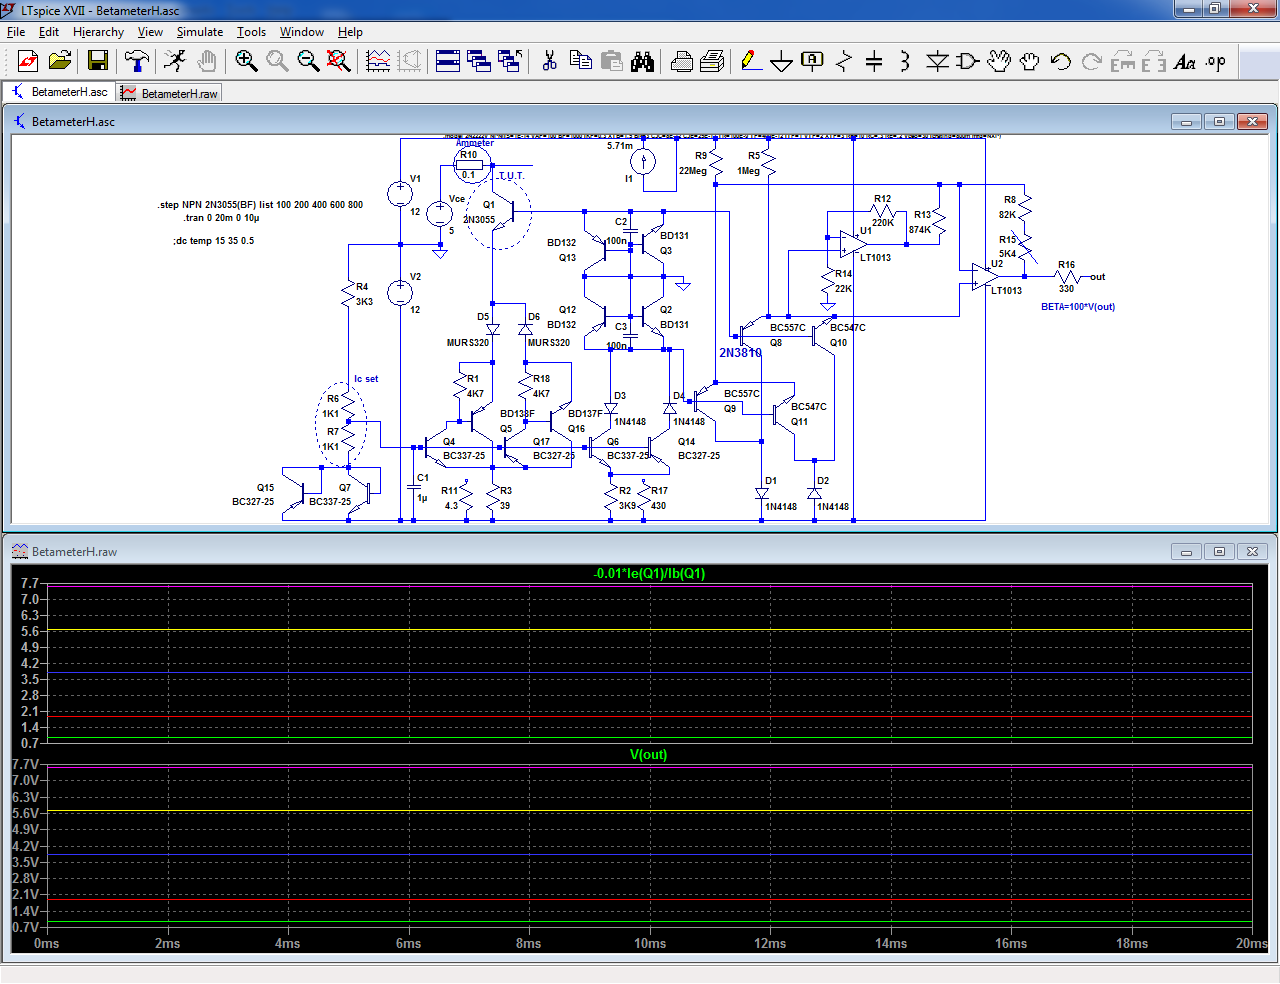
Task: Click the -0.01*Ie(Q1)/Ib(Q1) trace label
Action: click(x=649, y=574)
